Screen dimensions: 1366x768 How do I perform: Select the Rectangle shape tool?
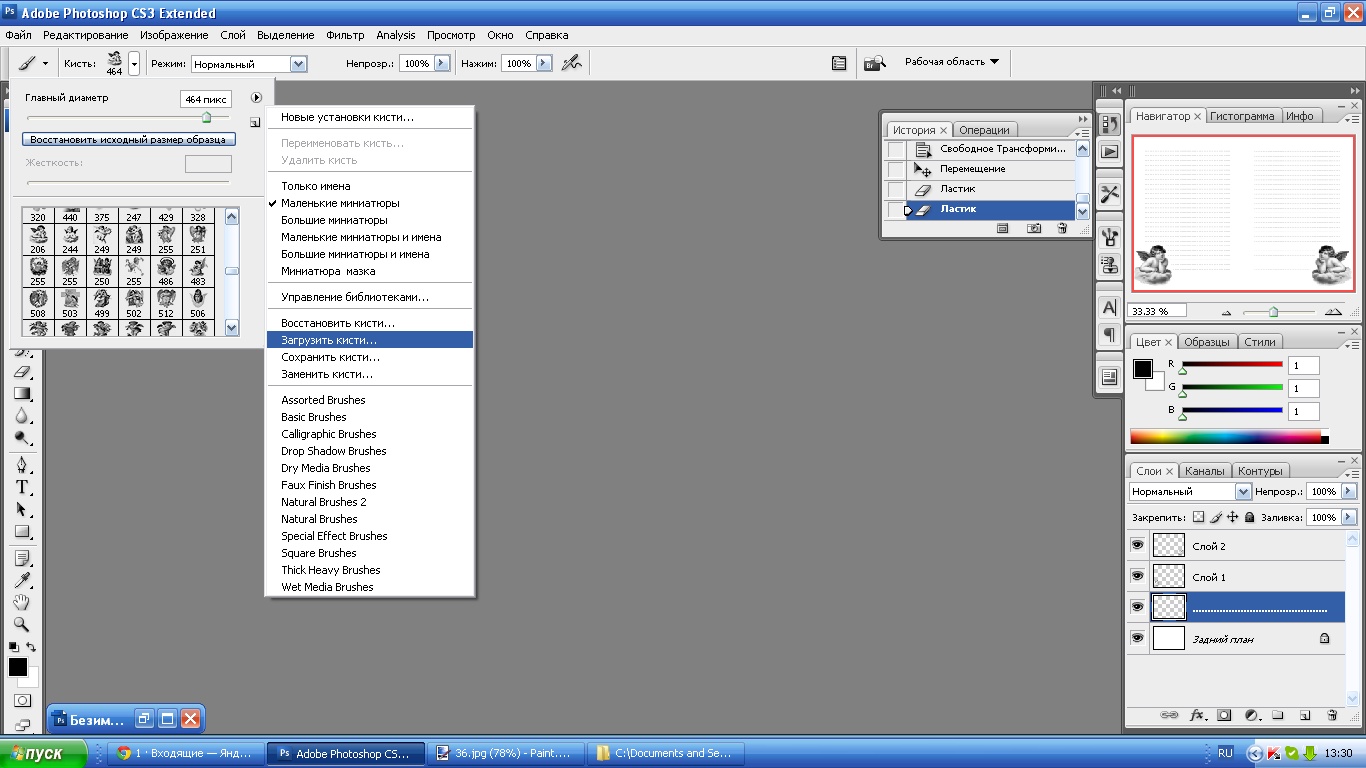[x=22, y=531]
